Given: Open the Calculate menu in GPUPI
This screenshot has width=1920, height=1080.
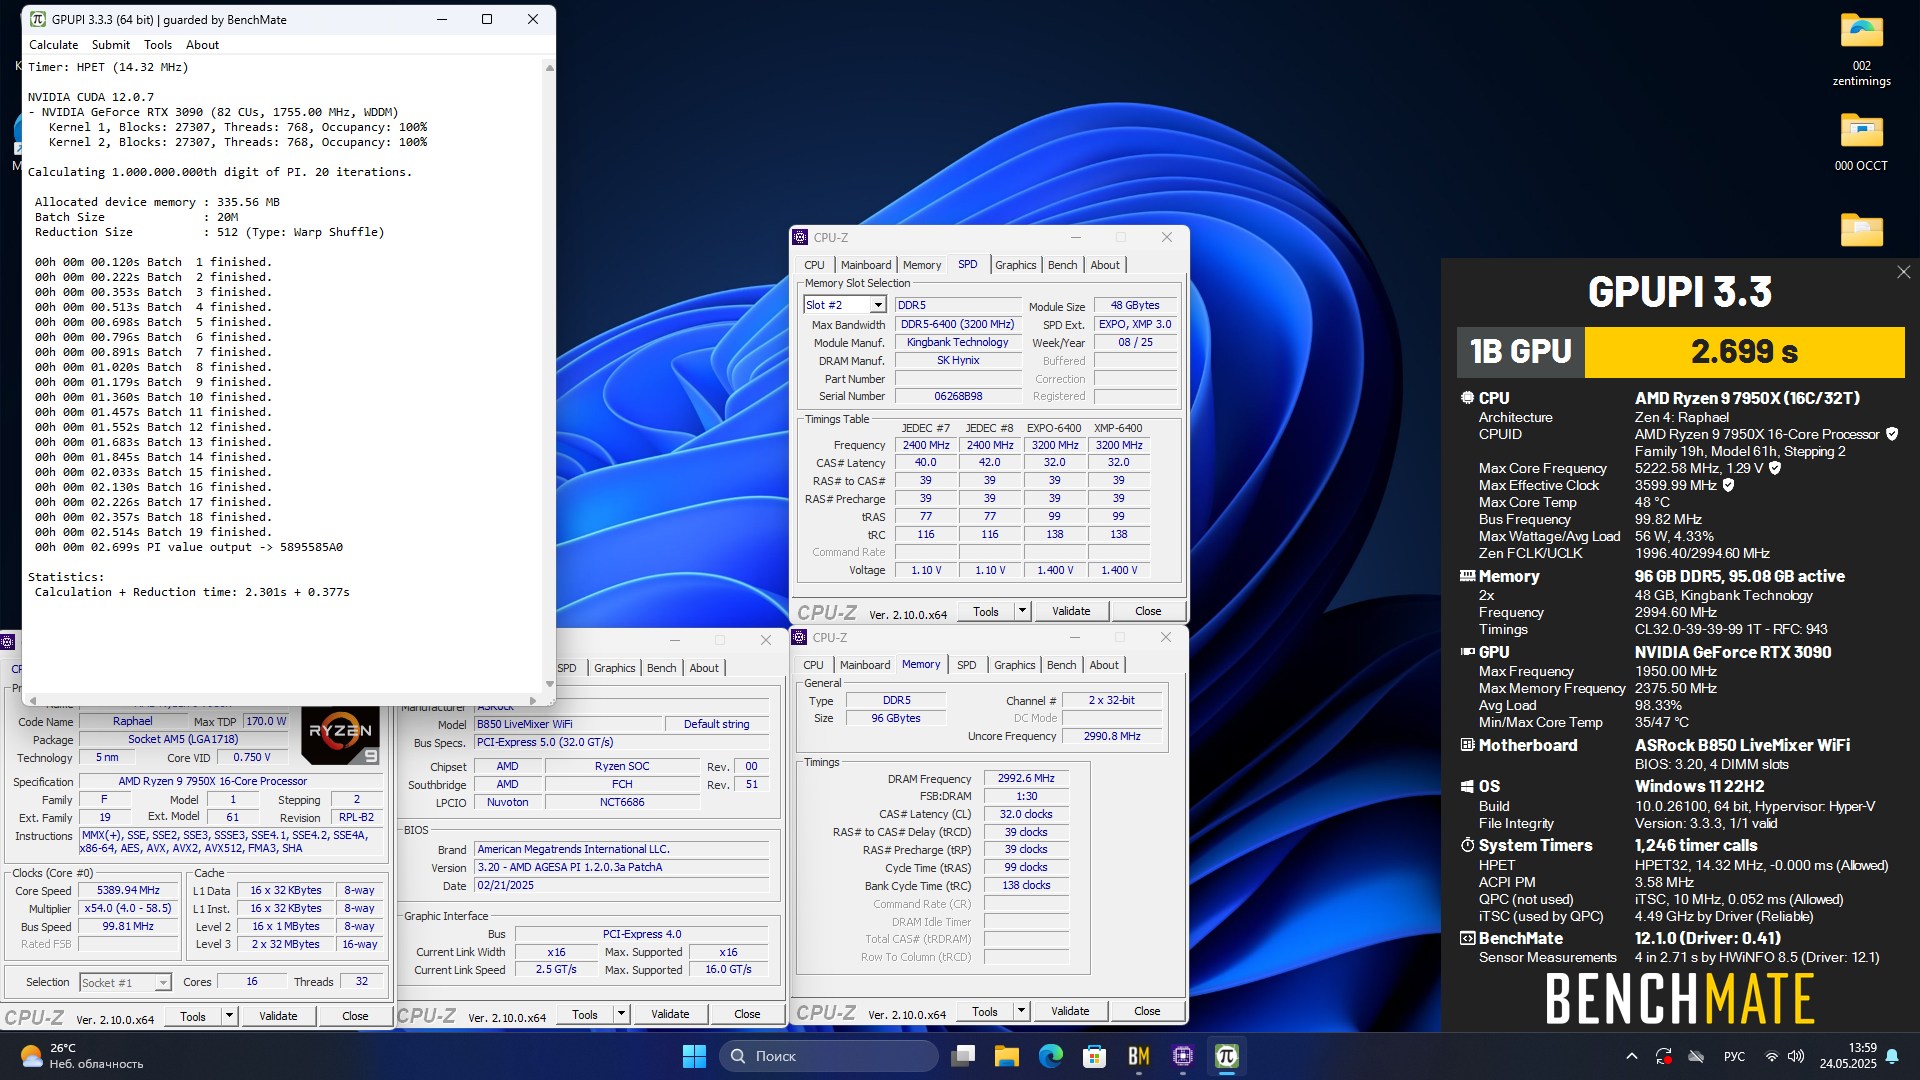Looking at the screenshot, I should pyautogui.click(x=53, y=45).
